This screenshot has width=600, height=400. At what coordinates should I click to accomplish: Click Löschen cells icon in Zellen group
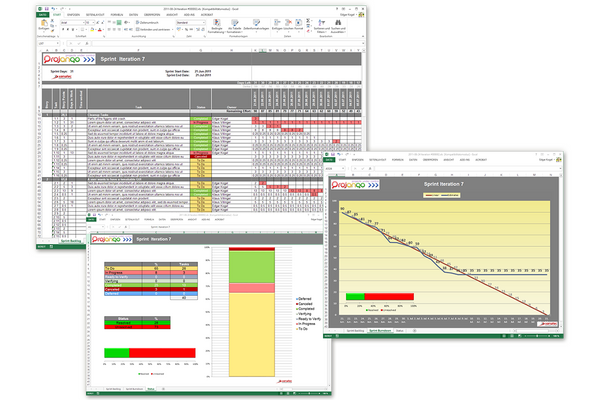[x=288, y=23]
